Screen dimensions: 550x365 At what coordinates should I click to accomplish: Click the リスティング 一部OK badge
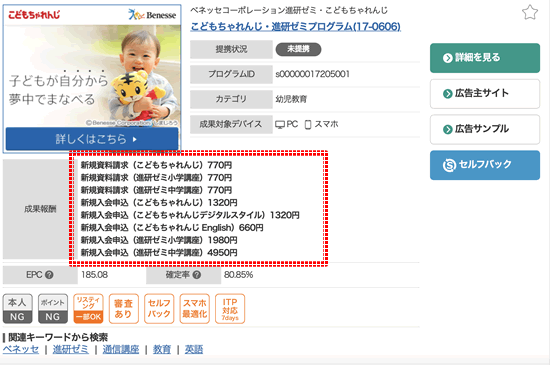(x=88, y=309)
